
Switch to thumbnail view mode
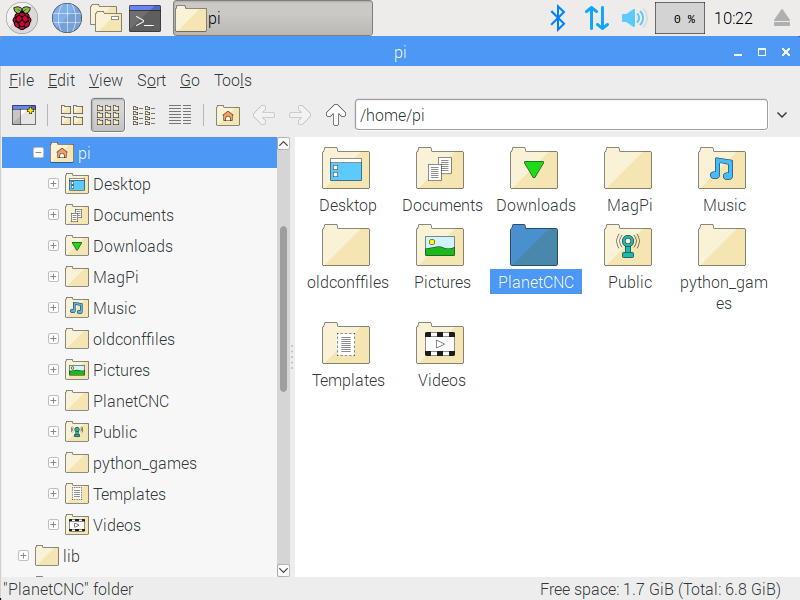tap(108, 115)
